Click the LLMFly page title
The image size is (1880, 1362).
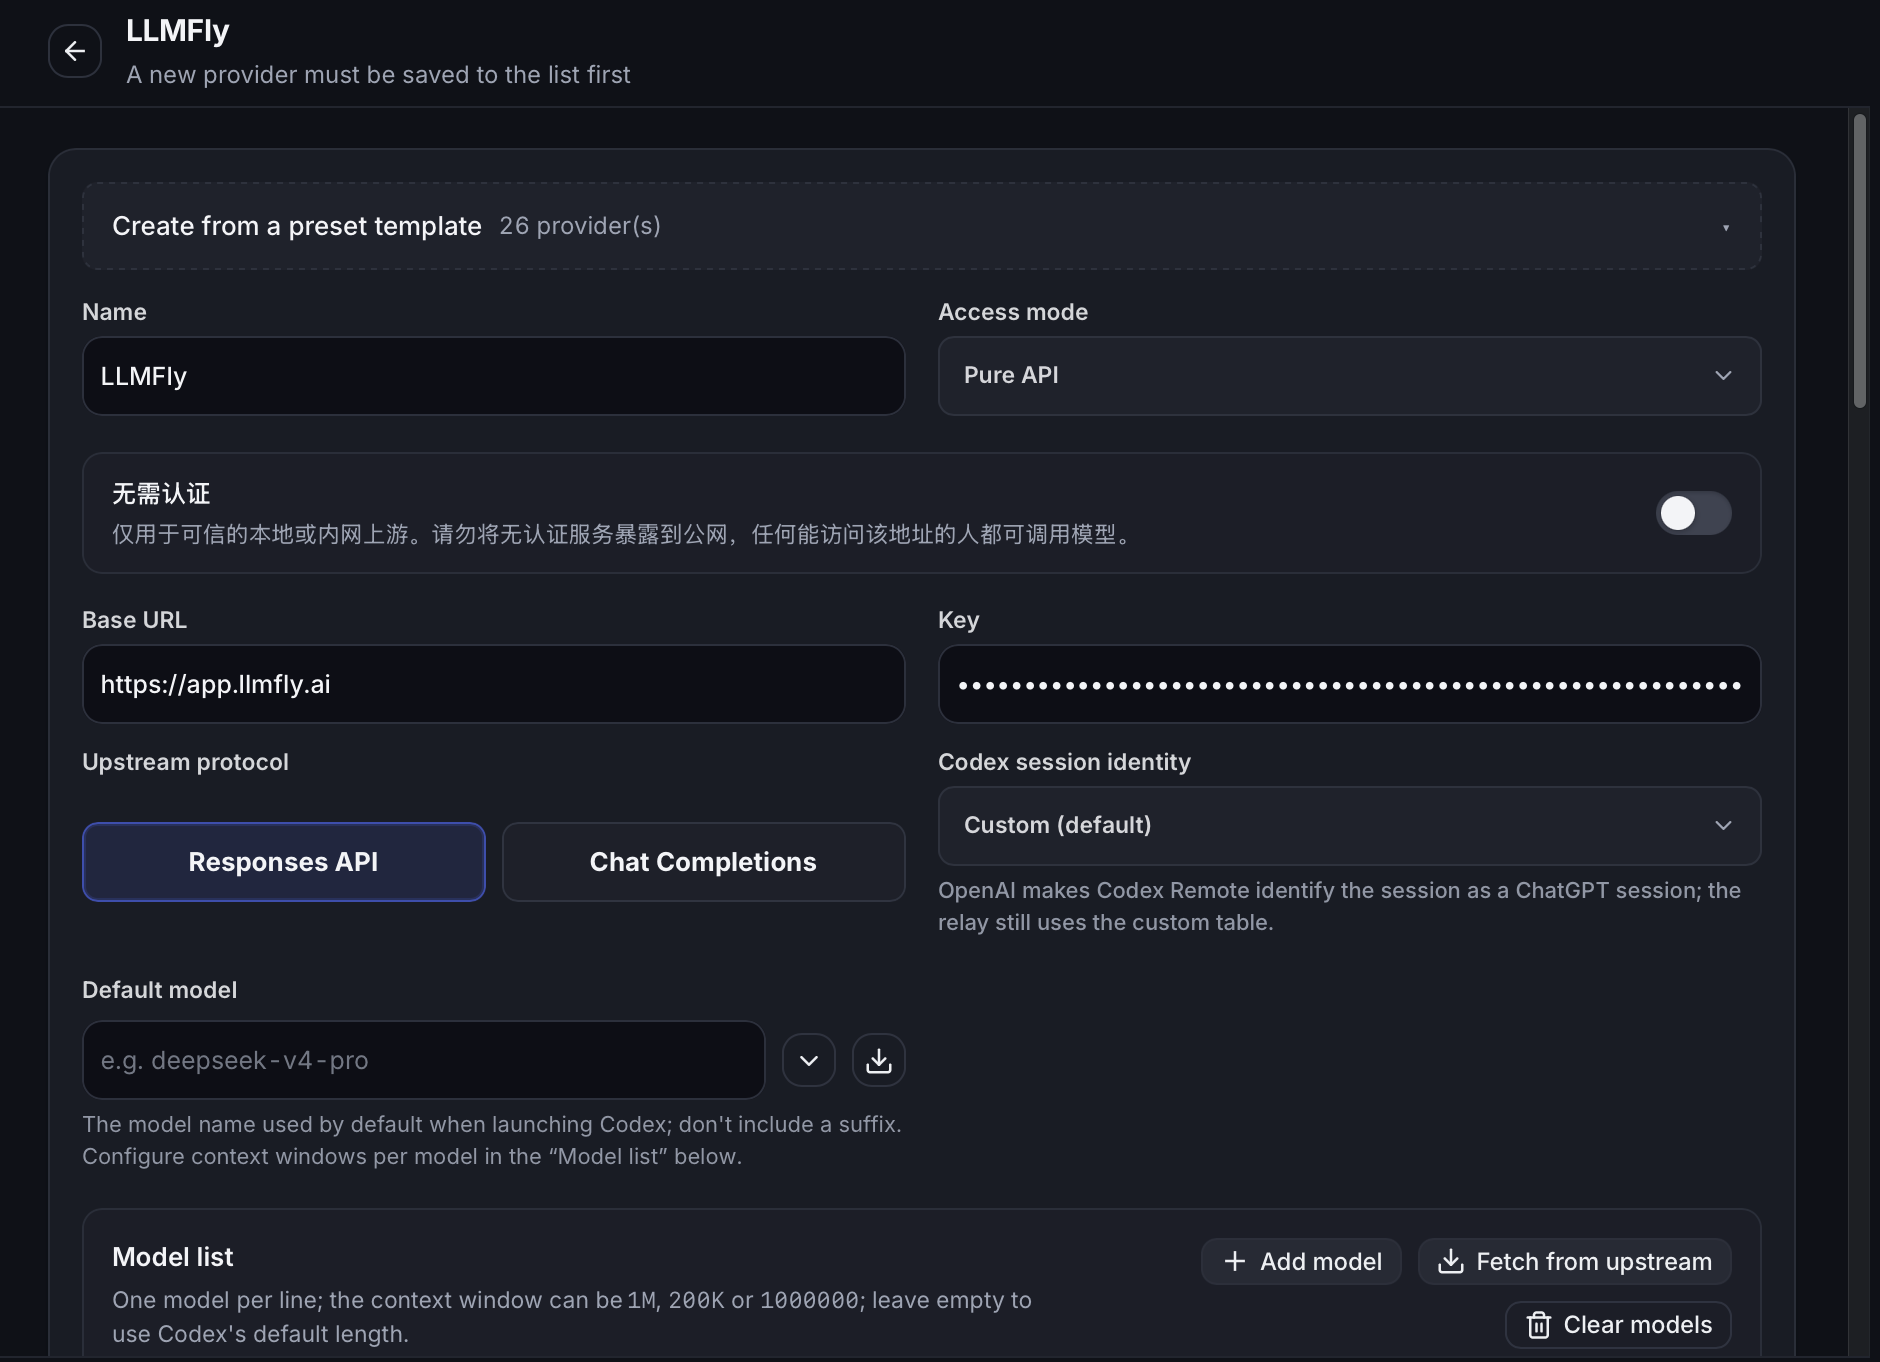177,31
